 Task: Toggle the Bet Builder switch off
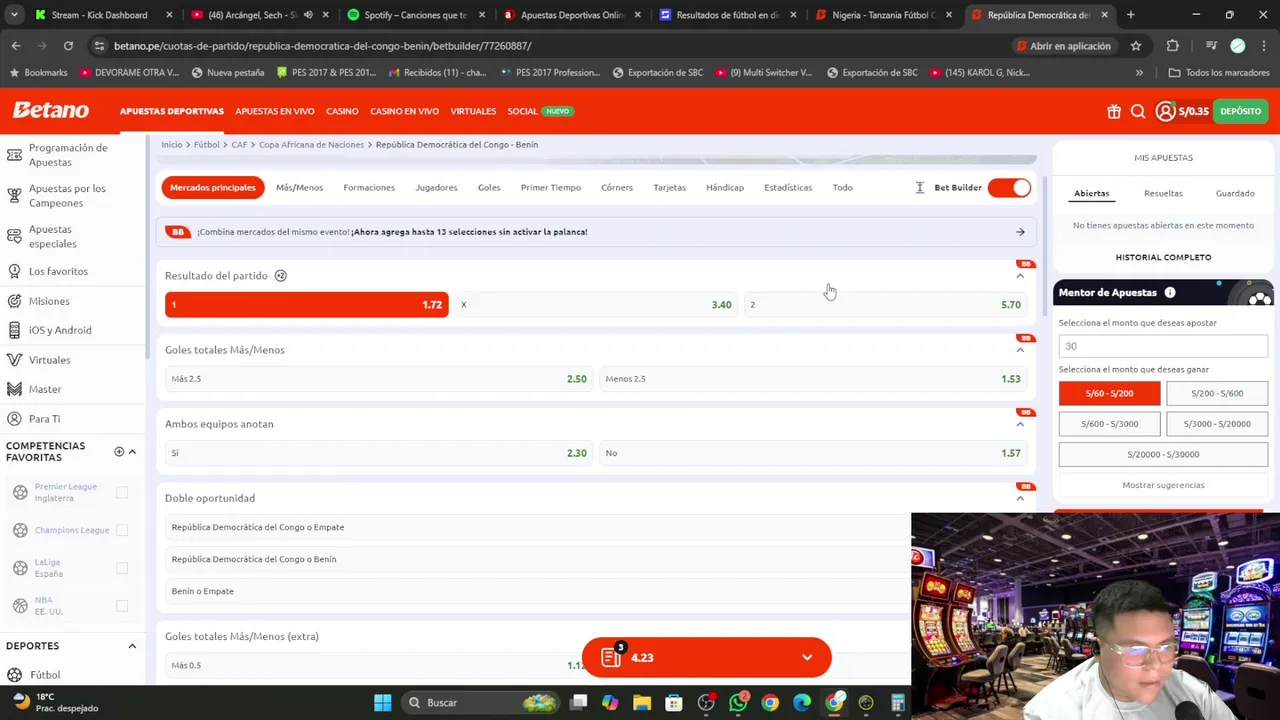[x=1009, y=188]
